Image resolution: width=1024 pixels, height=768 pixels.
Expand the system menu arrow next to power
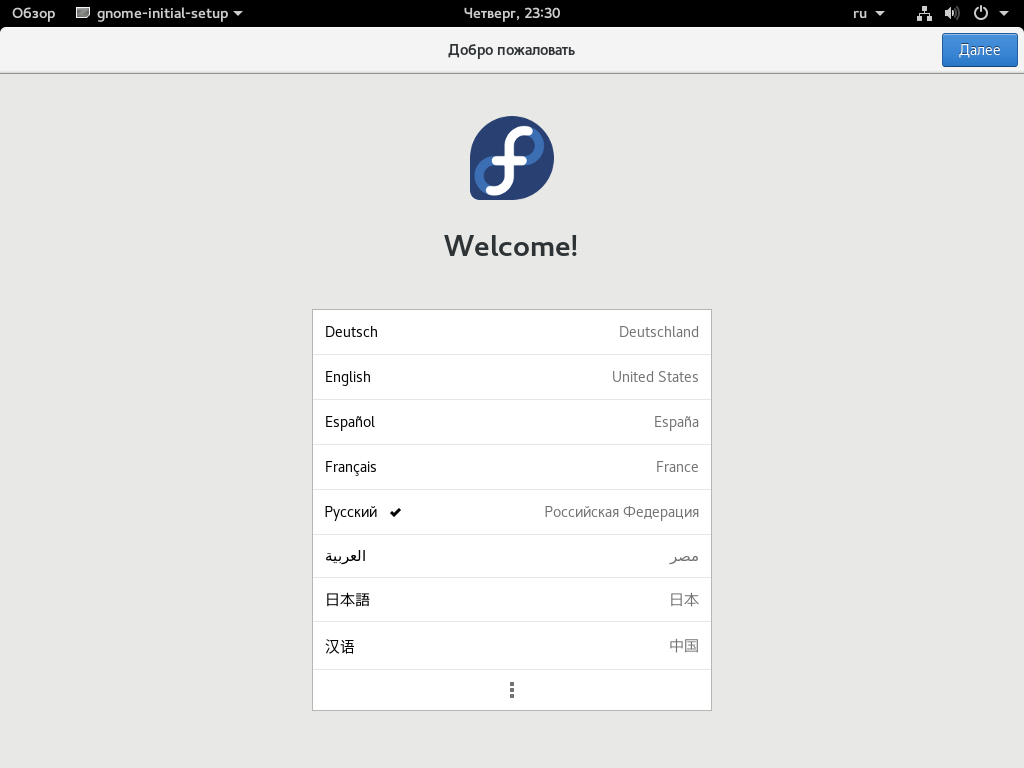point(1004,13)
